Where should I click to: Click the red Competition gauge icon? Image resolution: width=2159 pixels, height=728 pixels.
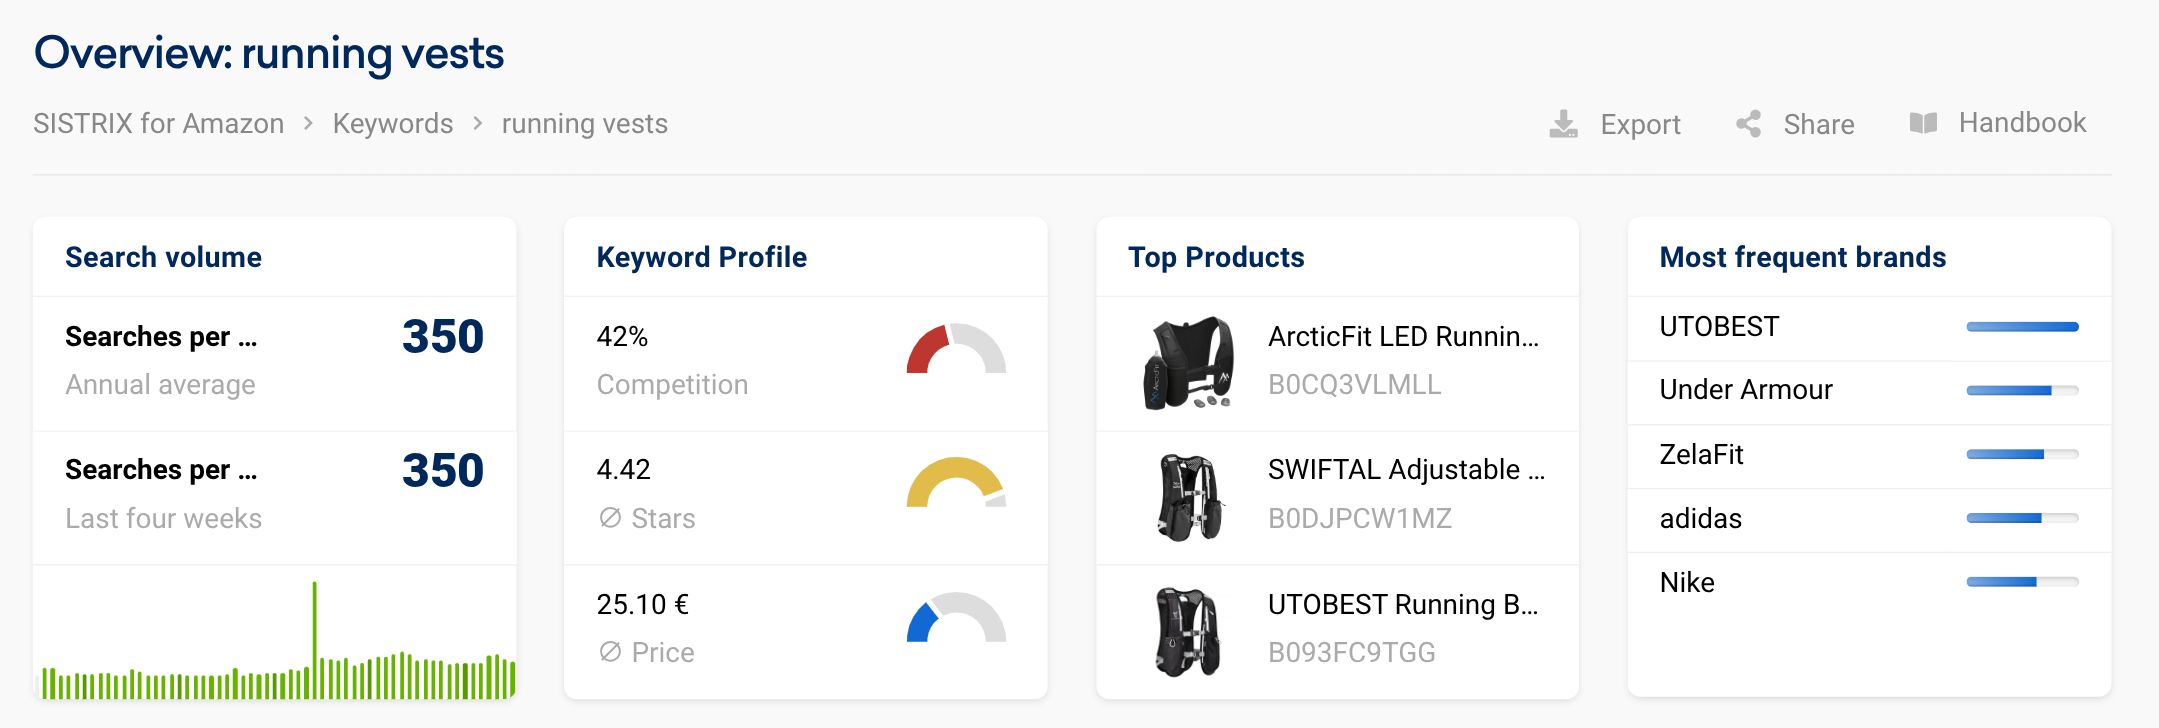[x=956, y=348]
